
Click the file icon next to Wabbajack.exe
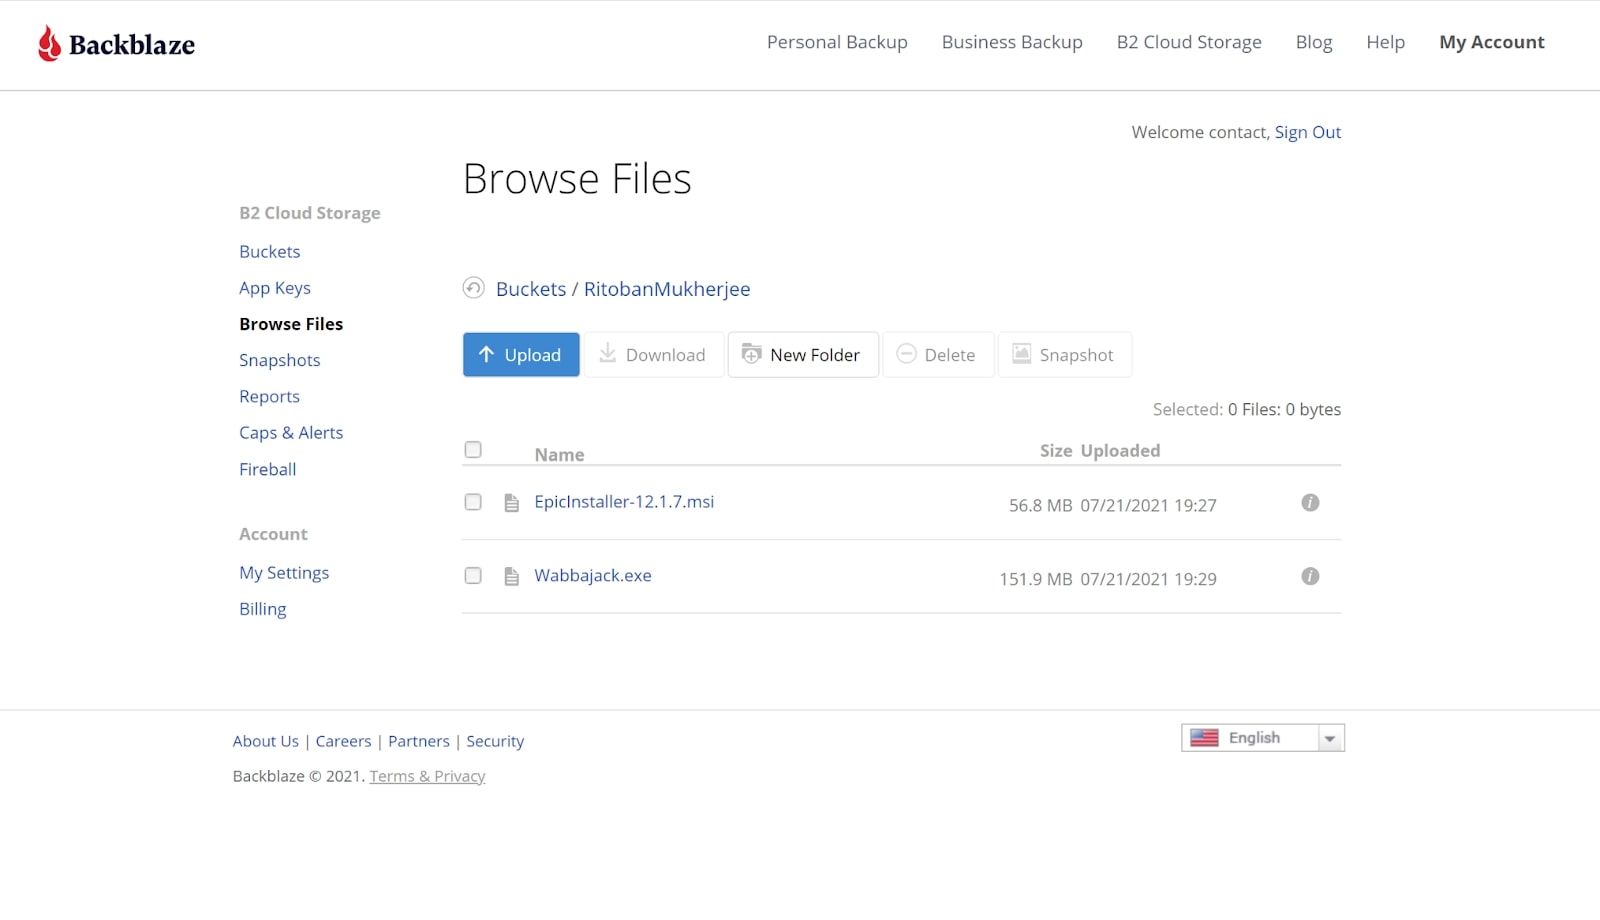pos(511,577)
